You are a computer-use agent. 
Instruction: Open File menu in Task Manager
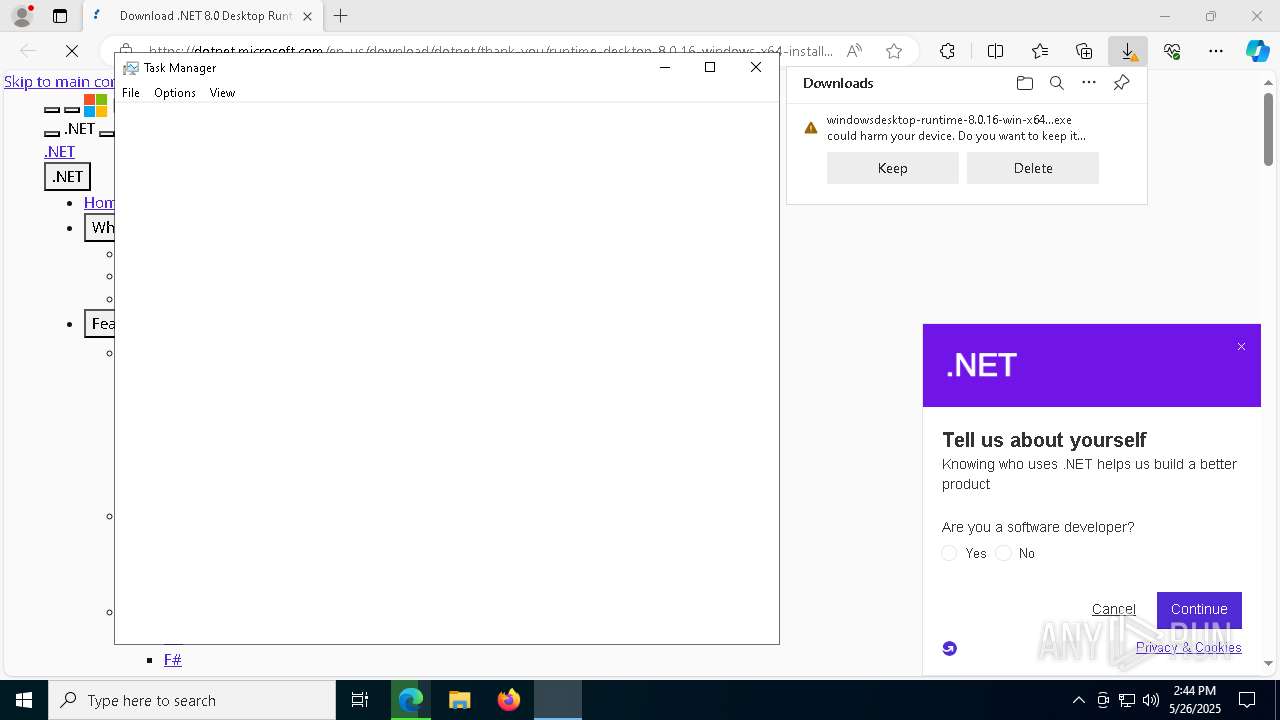131,93
